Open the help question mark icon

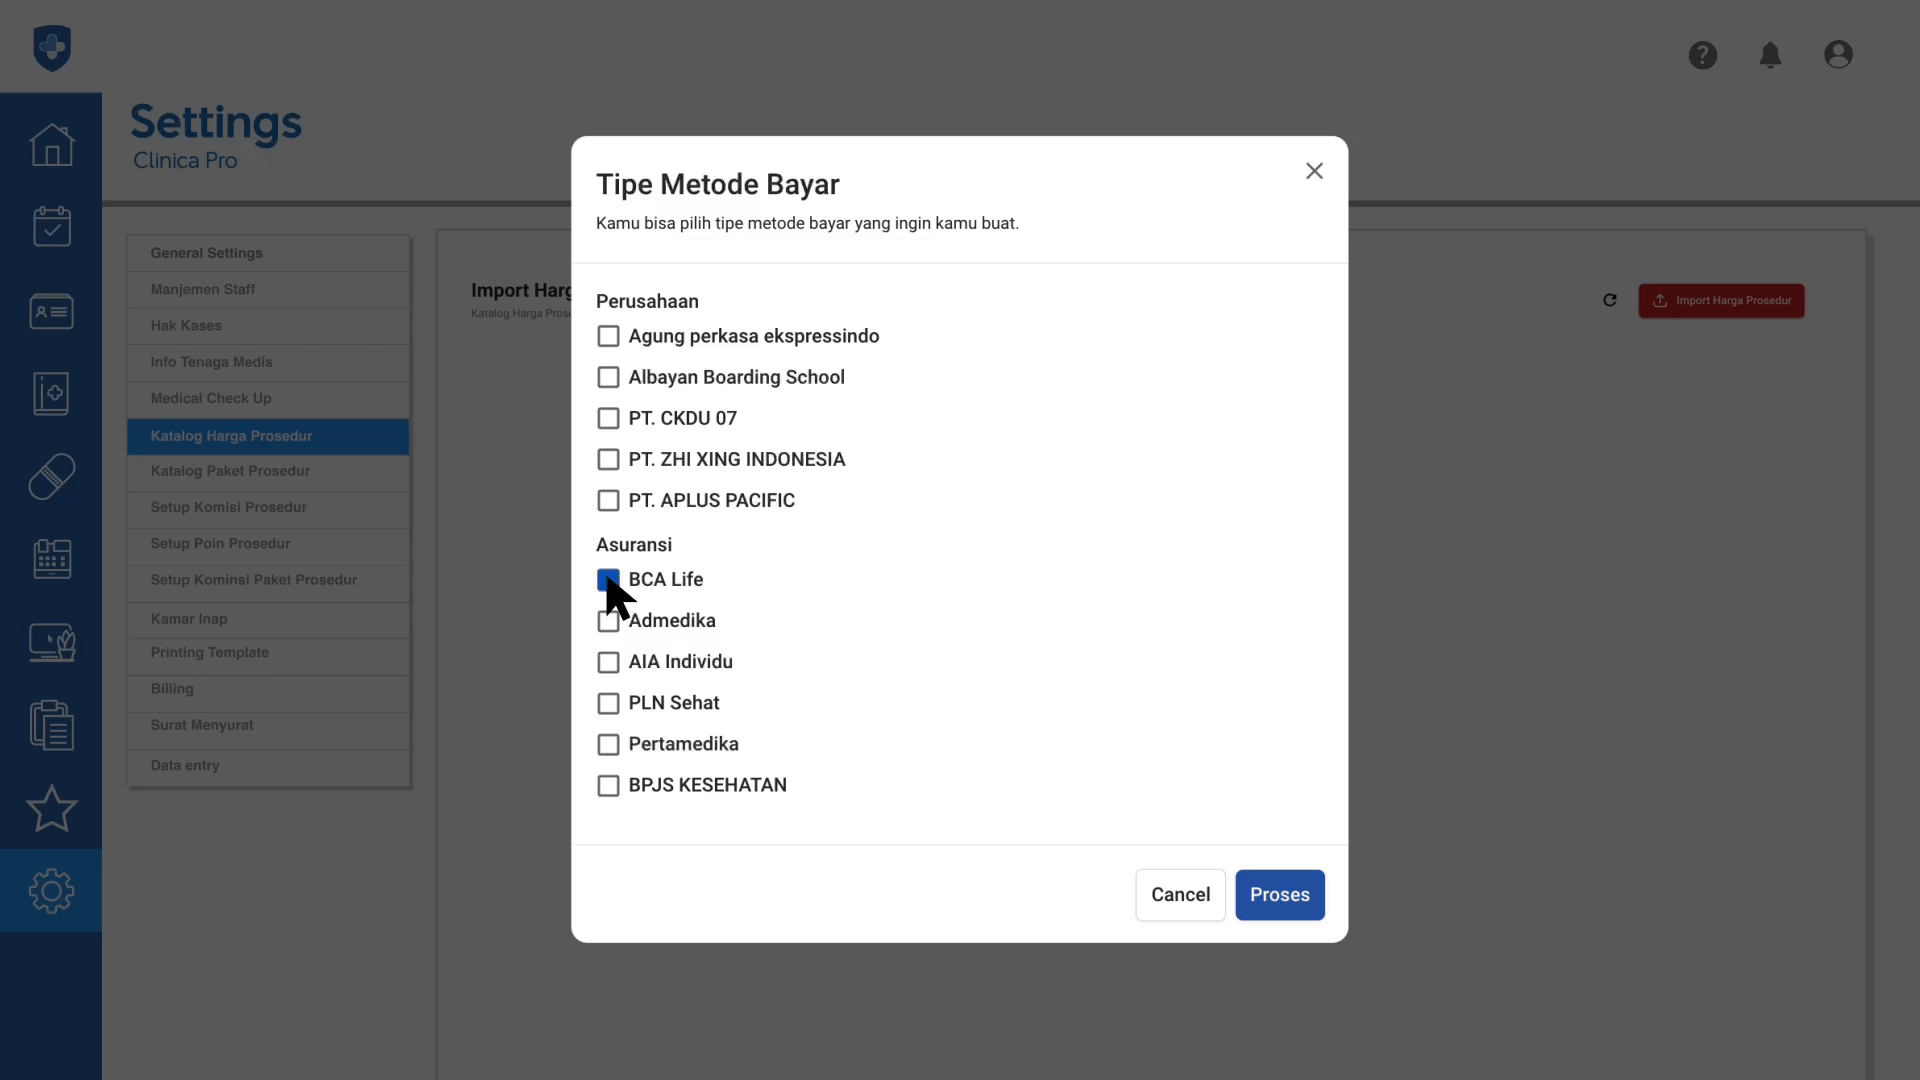(x=1703, y=55)
